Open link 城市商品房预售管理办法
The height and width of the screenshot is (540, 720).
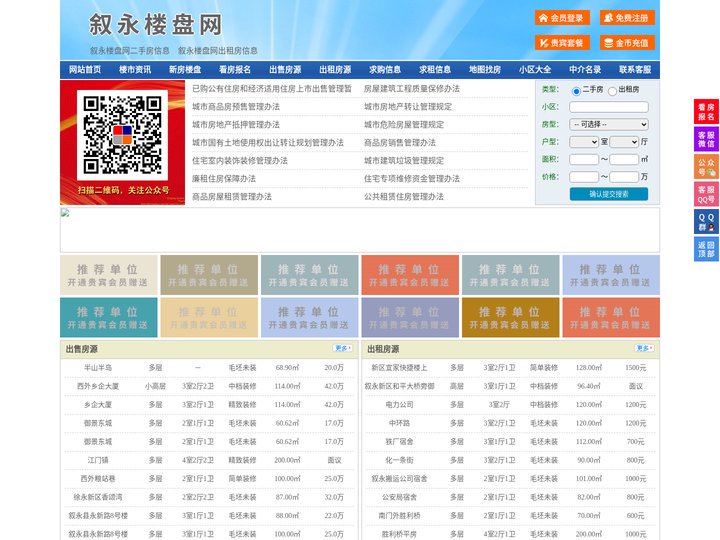[x=236, y=107]
